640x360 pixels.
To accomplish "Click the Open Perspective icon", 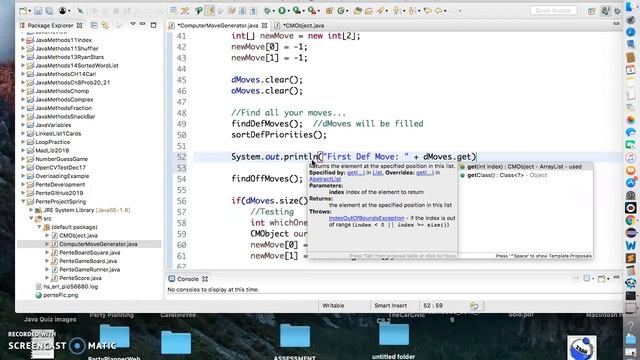I will click(x=591, y=11).
